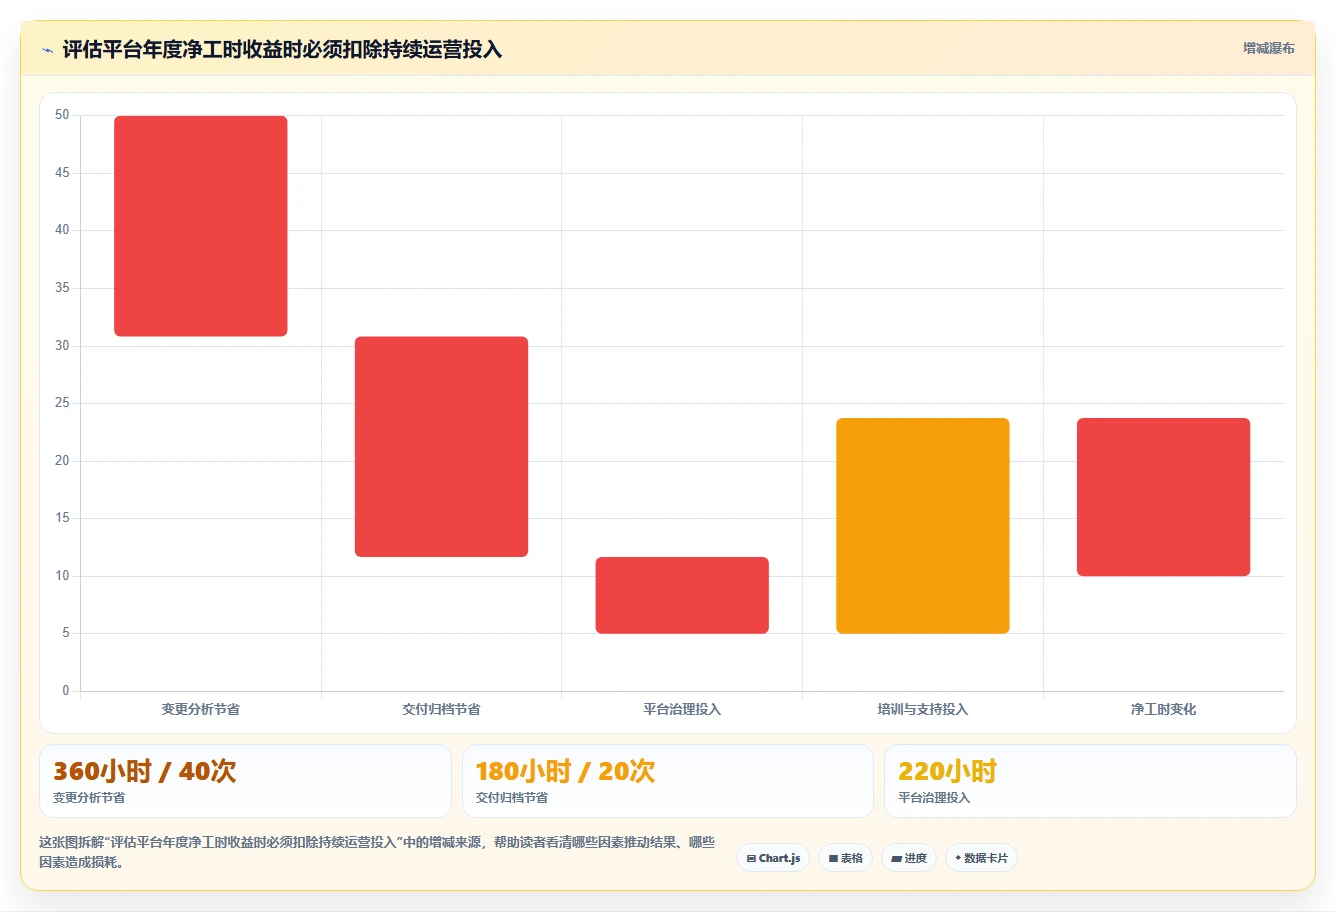This screenshot has height=912, width=1336.
Task: Click the chart title 评估平台年度净工时收益
Action: pyautogui.click(x=282, y=49)
